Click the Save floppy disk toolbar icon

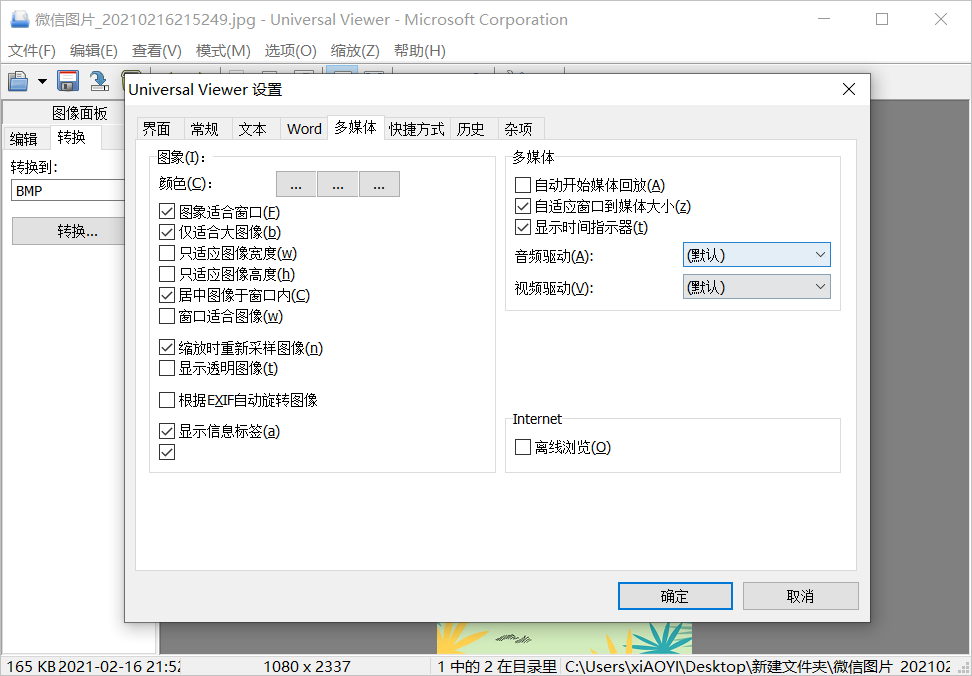(68, 81)
